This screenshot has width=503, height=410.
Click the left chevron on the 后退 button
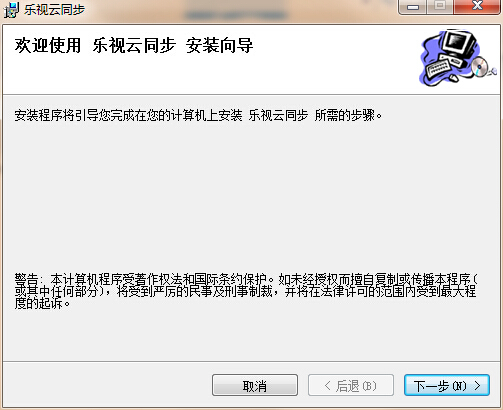[x=328, y=386]
